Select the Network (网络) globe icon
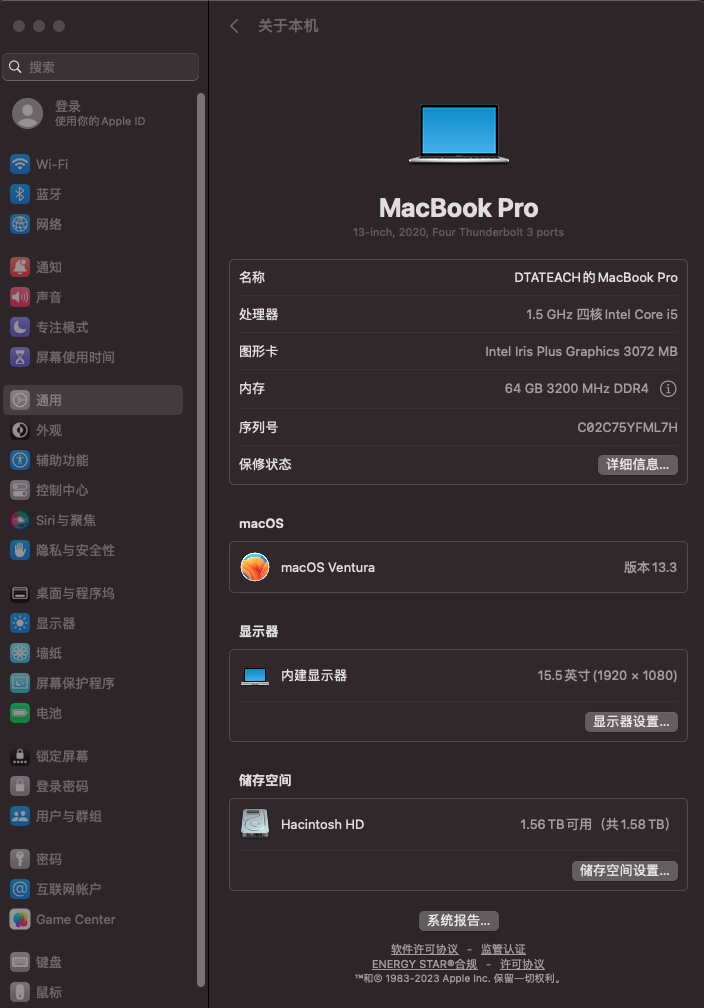 coord(20,224)
